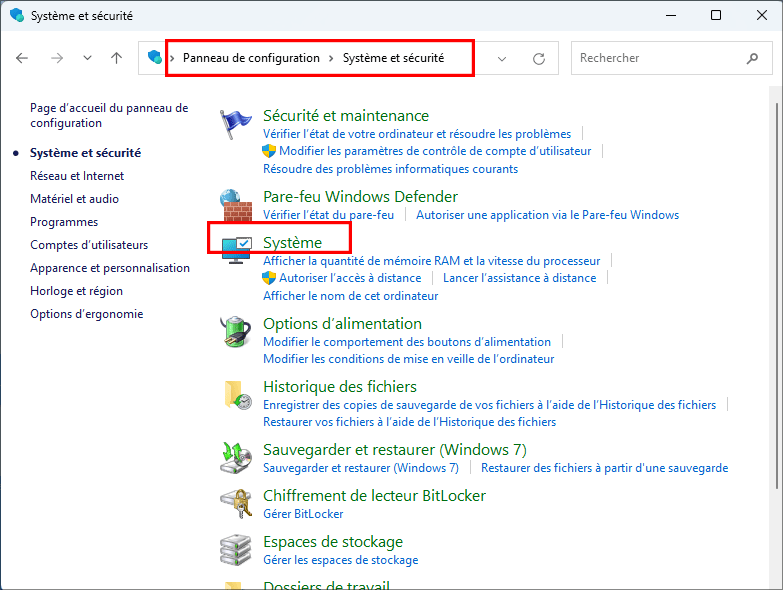Click Gérer les espaces de stockage

click(341, 560)
